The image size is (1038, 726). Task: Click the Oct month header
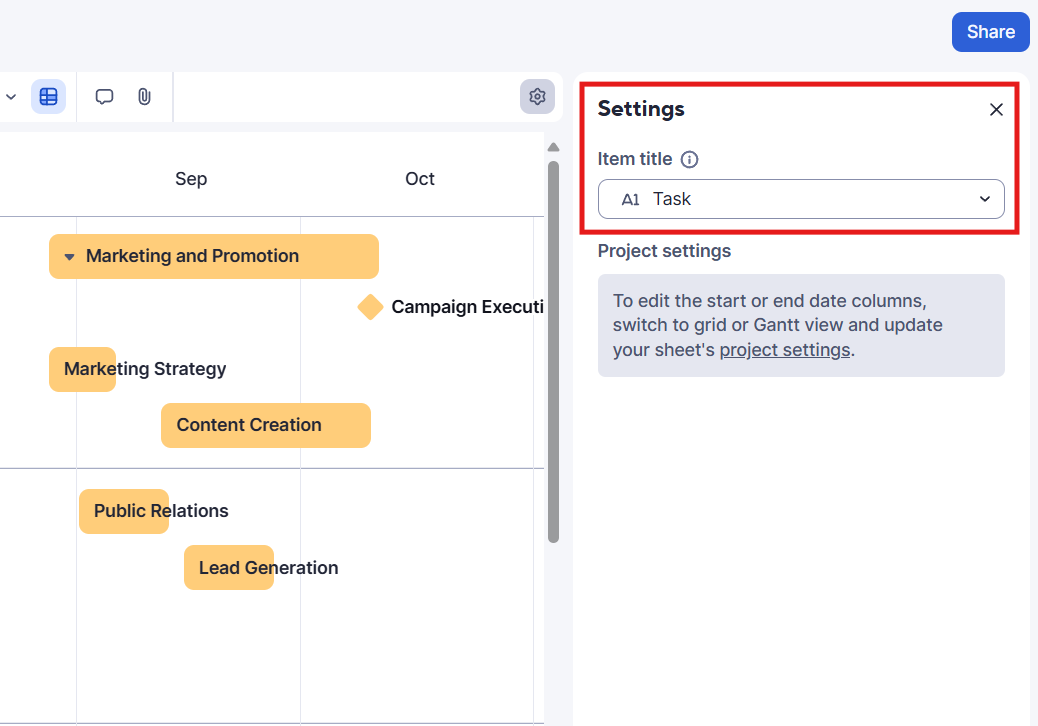coord(420,179)
